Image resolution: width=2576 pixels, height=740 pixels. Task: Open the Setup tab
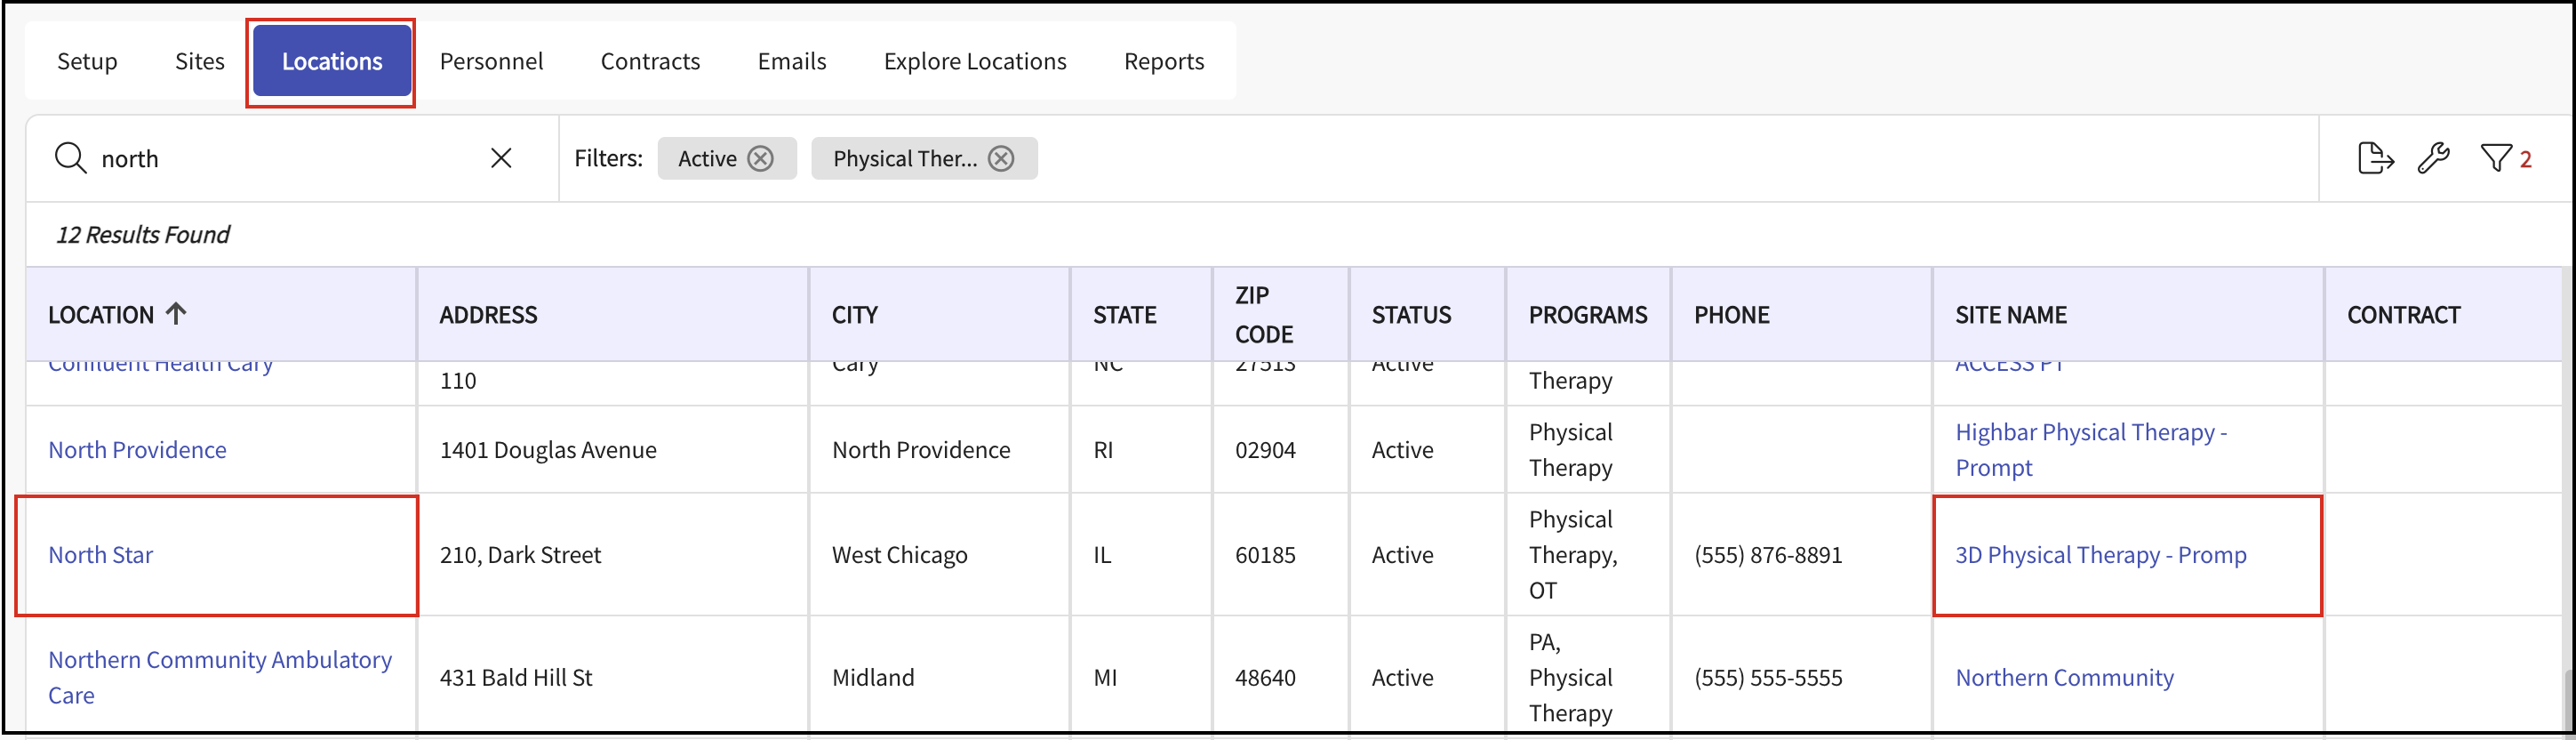coord(87,61)
